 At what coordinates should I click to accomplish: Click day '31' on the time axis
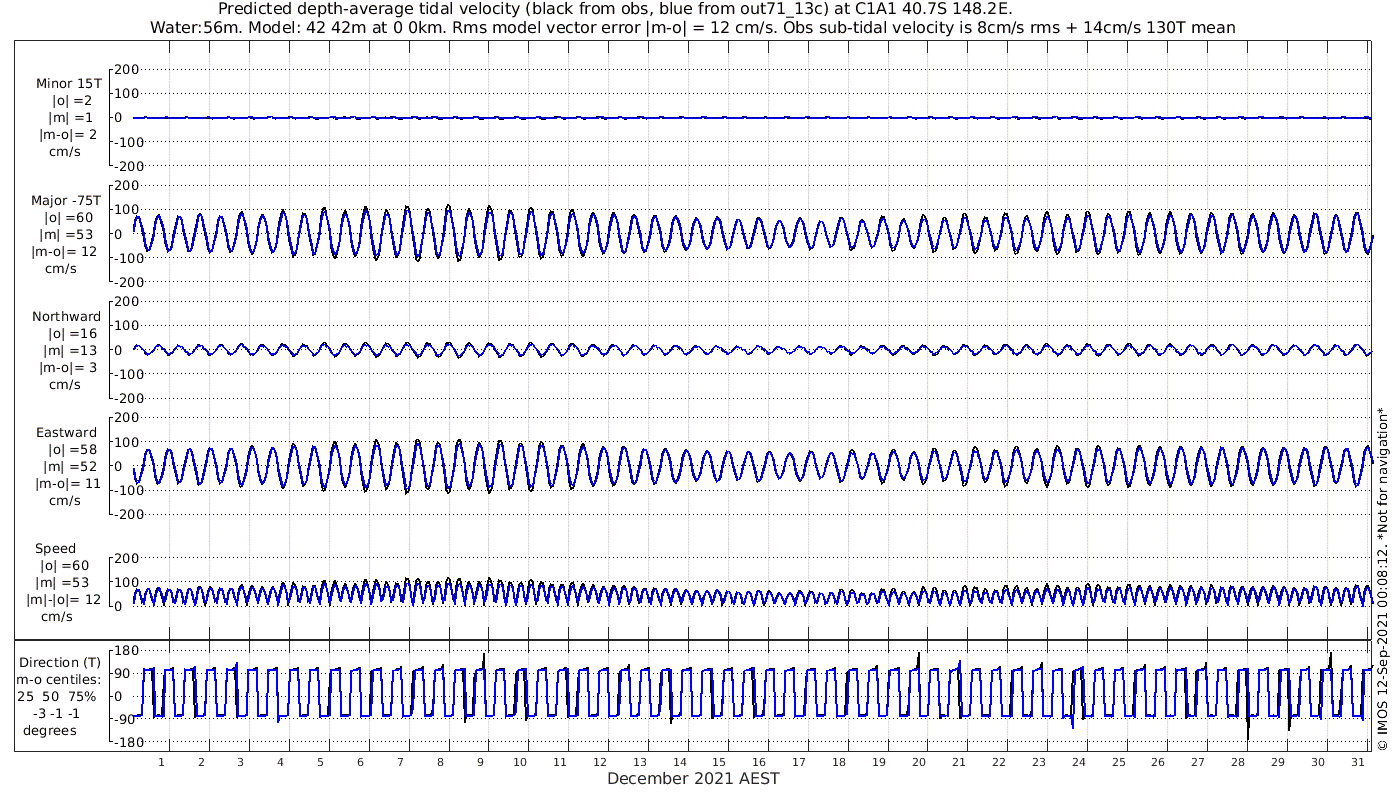(1357, 762)
